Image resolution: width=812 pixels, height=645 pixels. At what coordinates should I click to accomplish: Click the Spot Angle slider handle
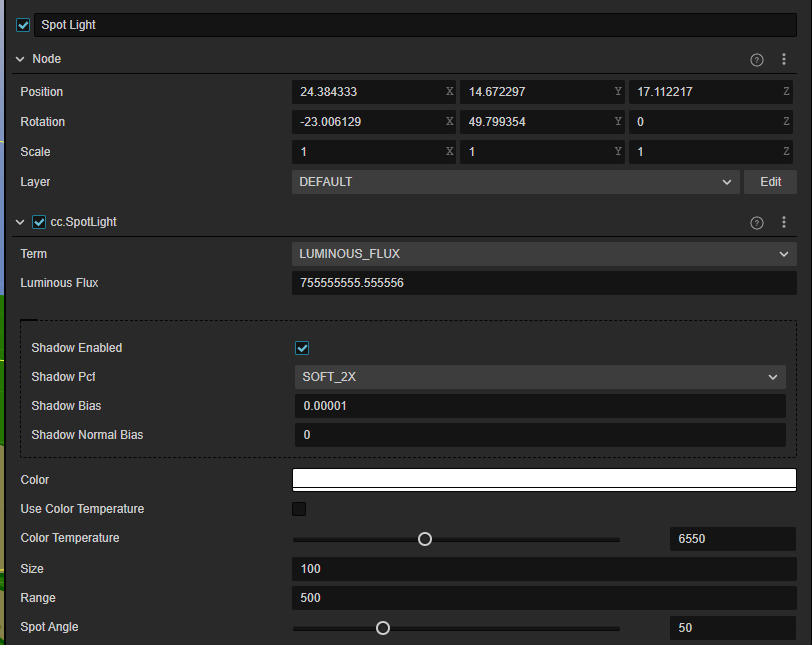point(383,628)
